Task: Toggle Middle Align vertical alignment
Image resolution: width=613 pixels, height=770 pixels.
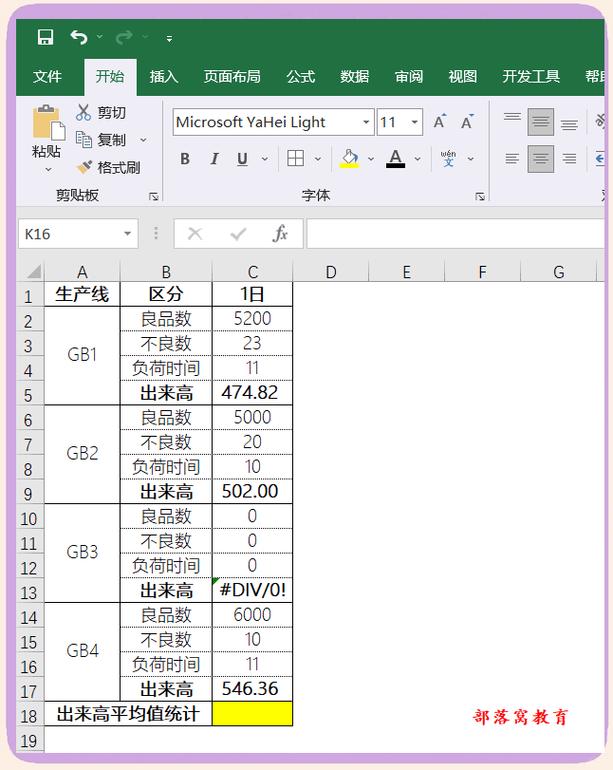Action: (541, 121)
